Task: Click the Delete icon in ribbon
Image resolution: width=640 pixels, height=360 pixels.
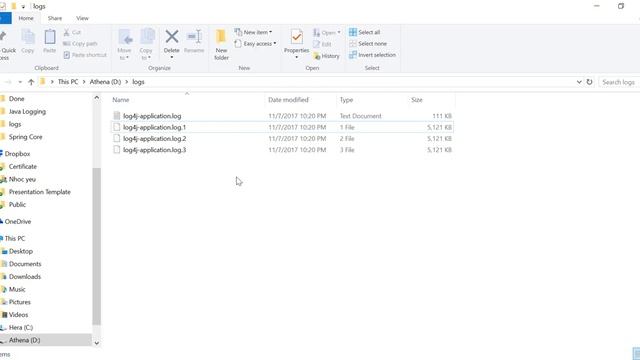Action: pyautogui.click(x=171, y=37)
